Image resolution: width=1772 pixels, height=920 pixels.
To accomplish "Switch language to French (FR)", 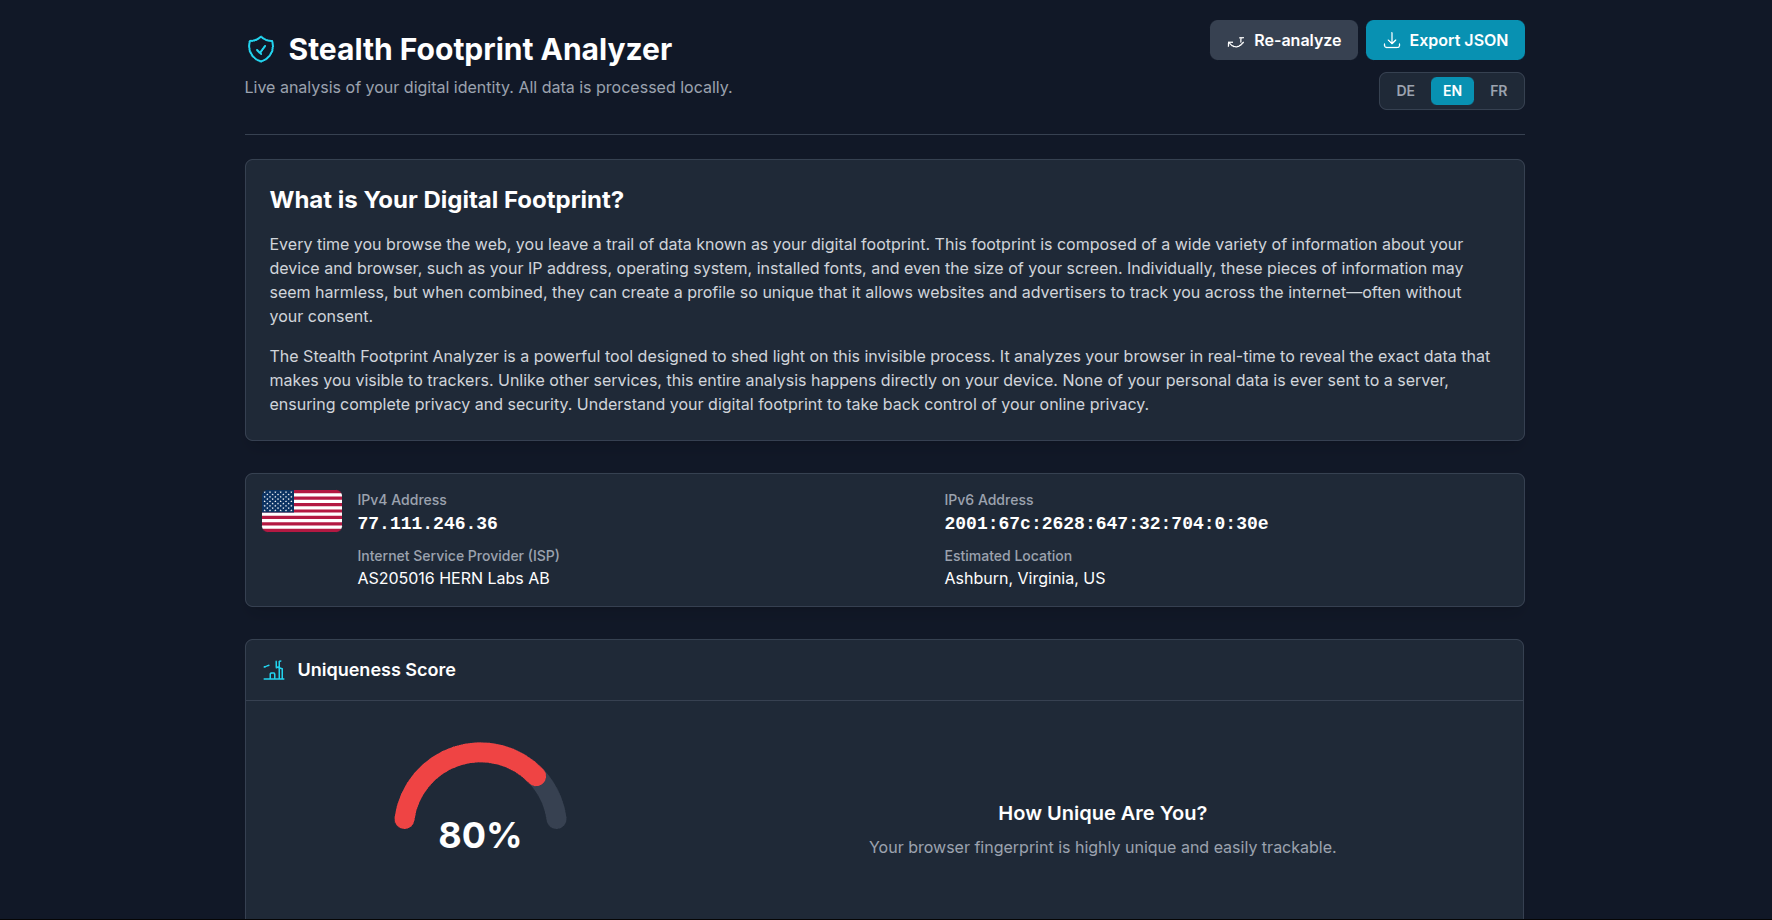I will 1498,91.
